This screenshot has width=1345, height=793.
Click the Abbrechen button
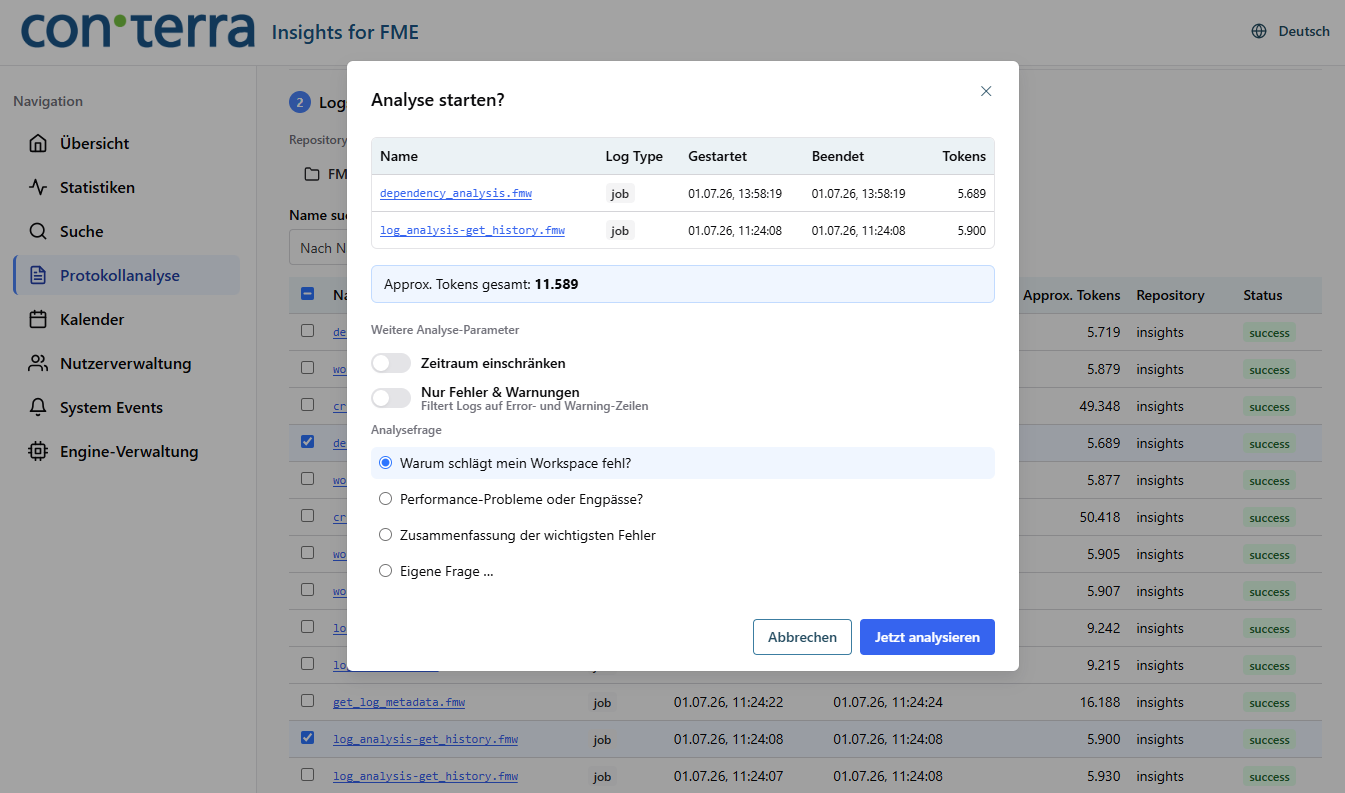point(802,637)
